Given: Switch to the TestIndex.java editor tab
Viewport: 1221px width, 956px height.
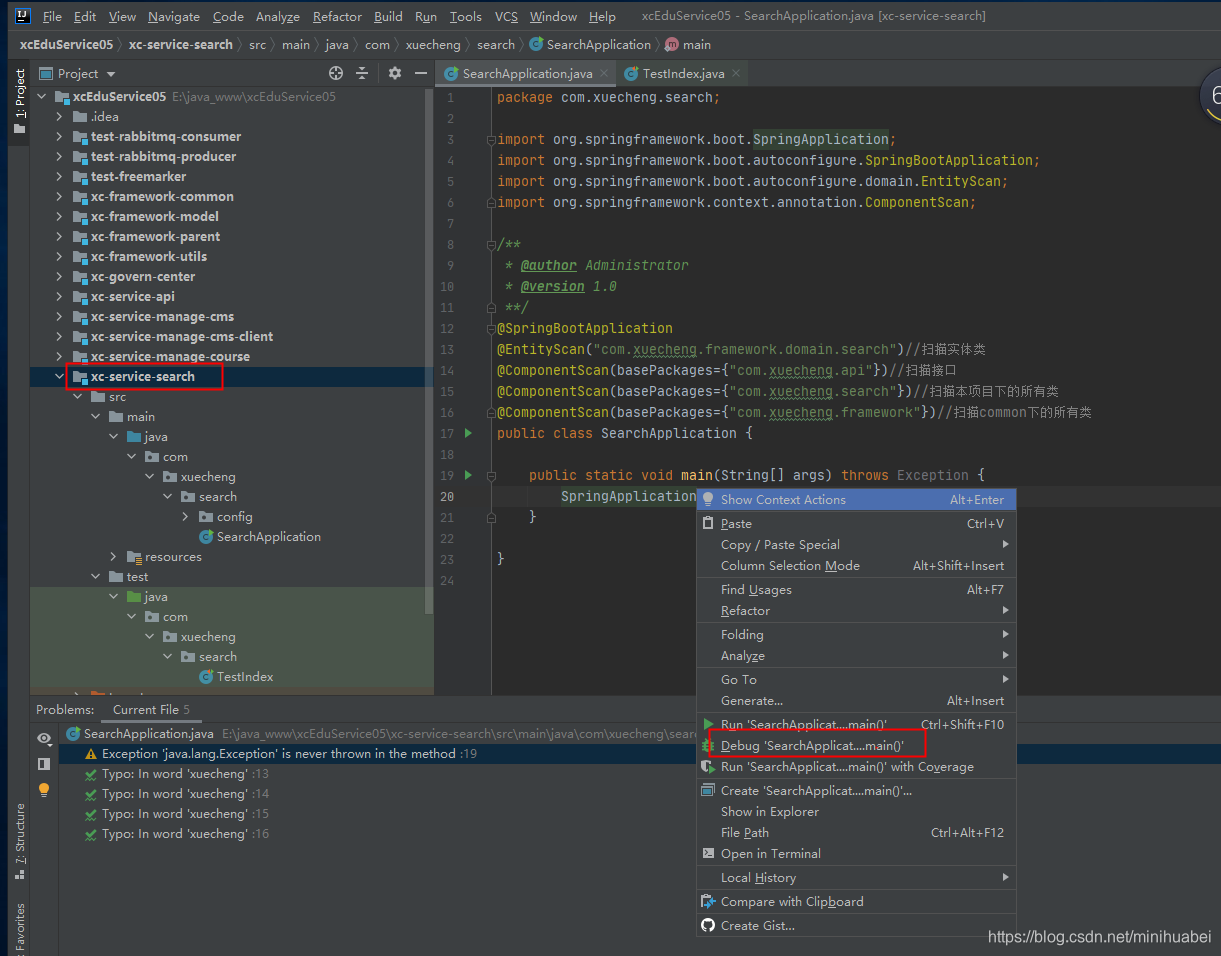Looking at the screenshot, I should coord(683,73).
